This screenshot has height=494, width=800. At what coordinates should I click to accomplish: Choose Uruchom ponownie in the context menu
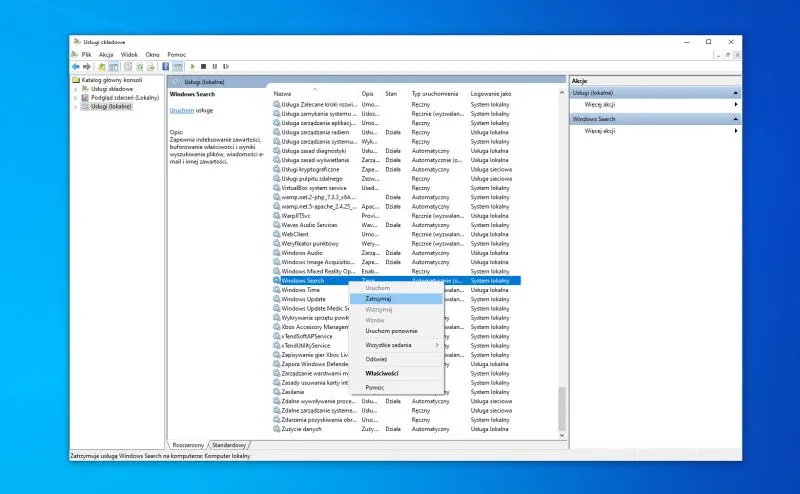(x=396, y=331)
